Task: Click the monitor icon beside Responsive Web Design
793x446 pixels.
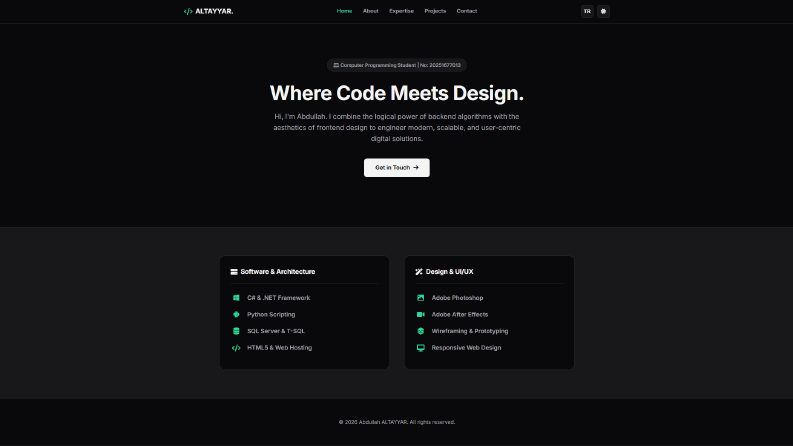Action: coord(420,348)
